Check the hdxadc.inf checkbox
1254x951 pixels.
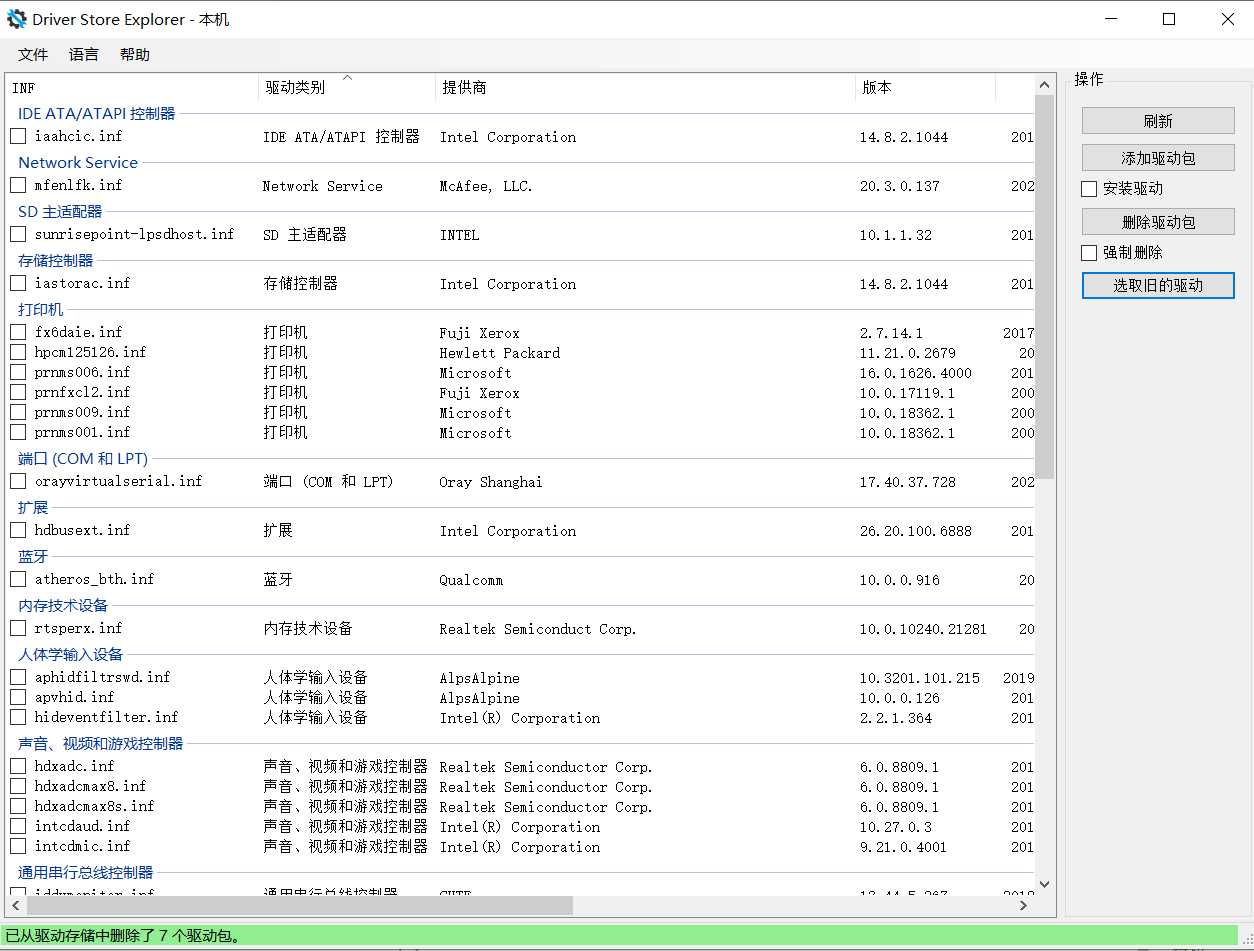[x=18, y=766]
